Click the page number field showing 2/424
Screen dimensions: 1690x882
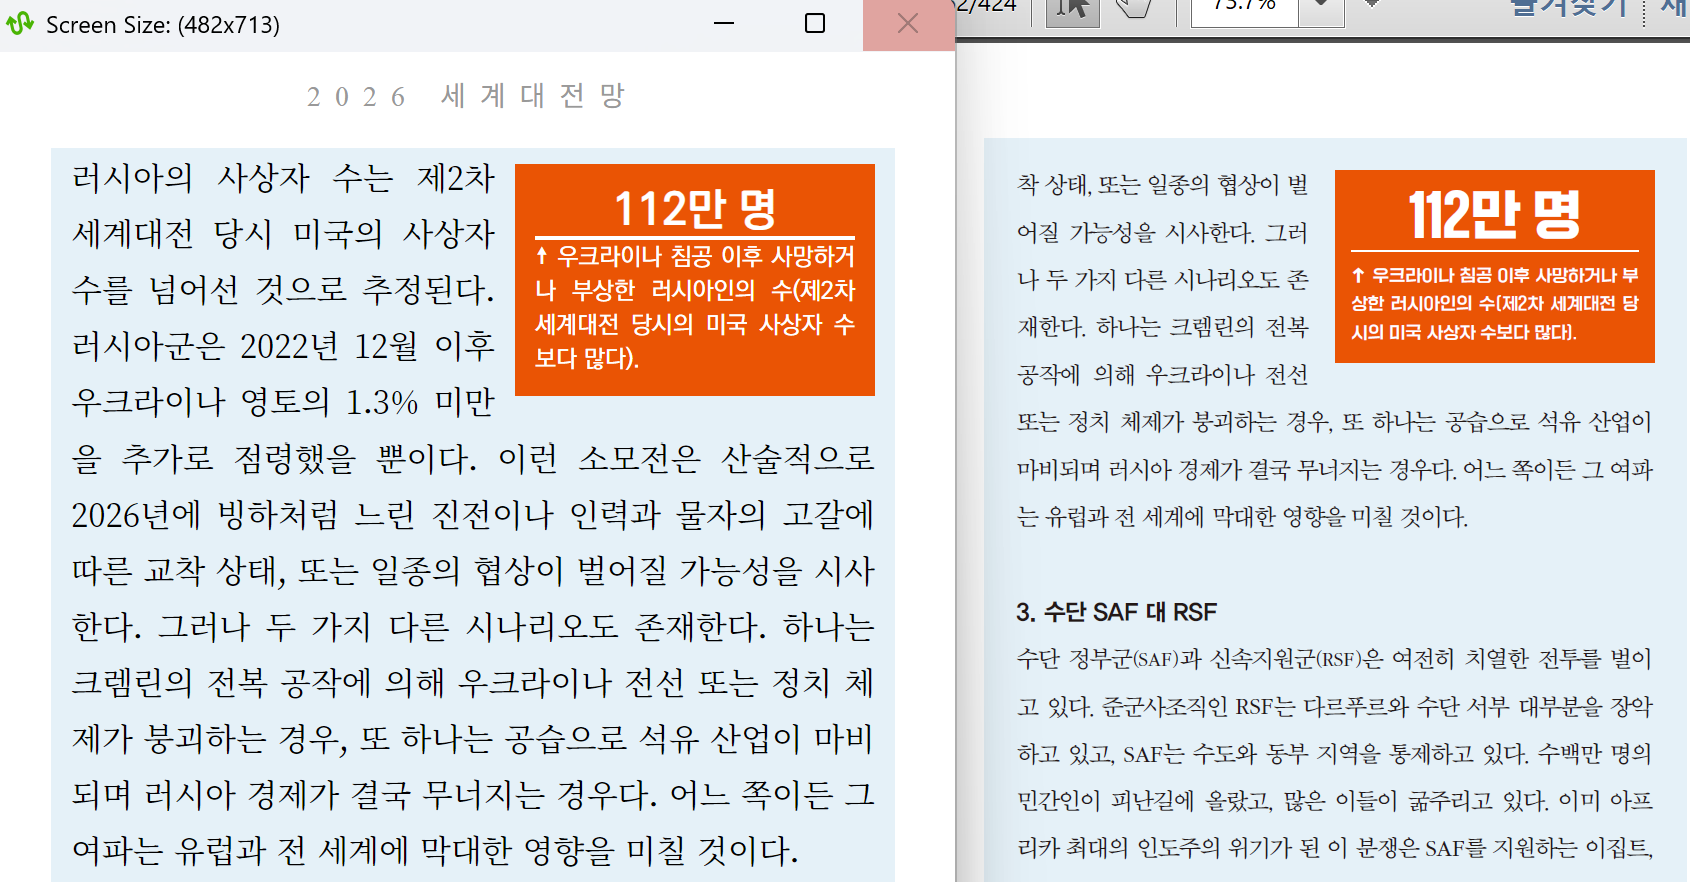987,6
